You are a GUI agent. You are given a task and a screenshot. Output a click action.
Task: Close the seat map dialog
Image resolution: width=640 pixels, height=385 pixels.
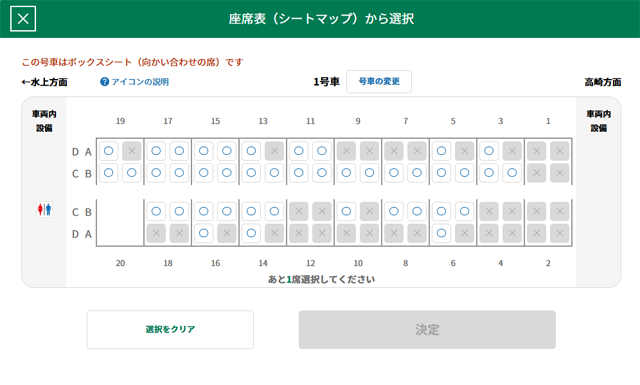(x=23, y=19)
